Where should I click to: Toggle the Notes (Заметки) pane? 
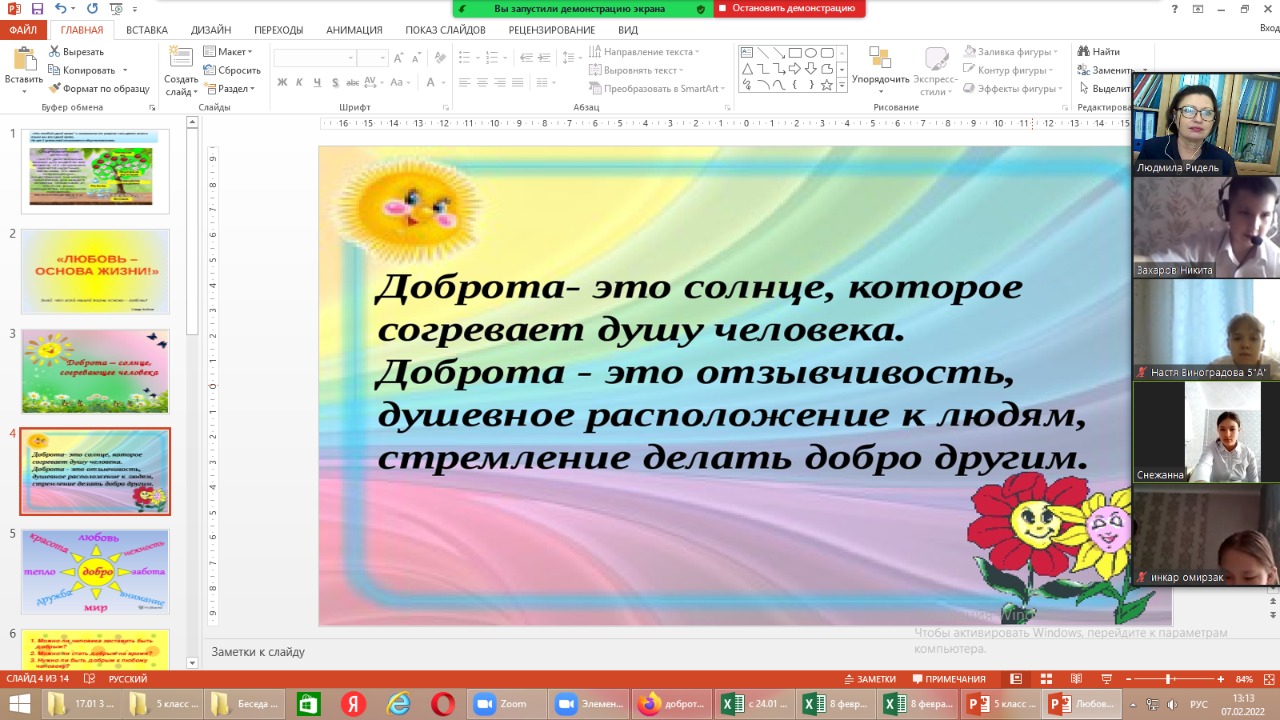(869, 680)
